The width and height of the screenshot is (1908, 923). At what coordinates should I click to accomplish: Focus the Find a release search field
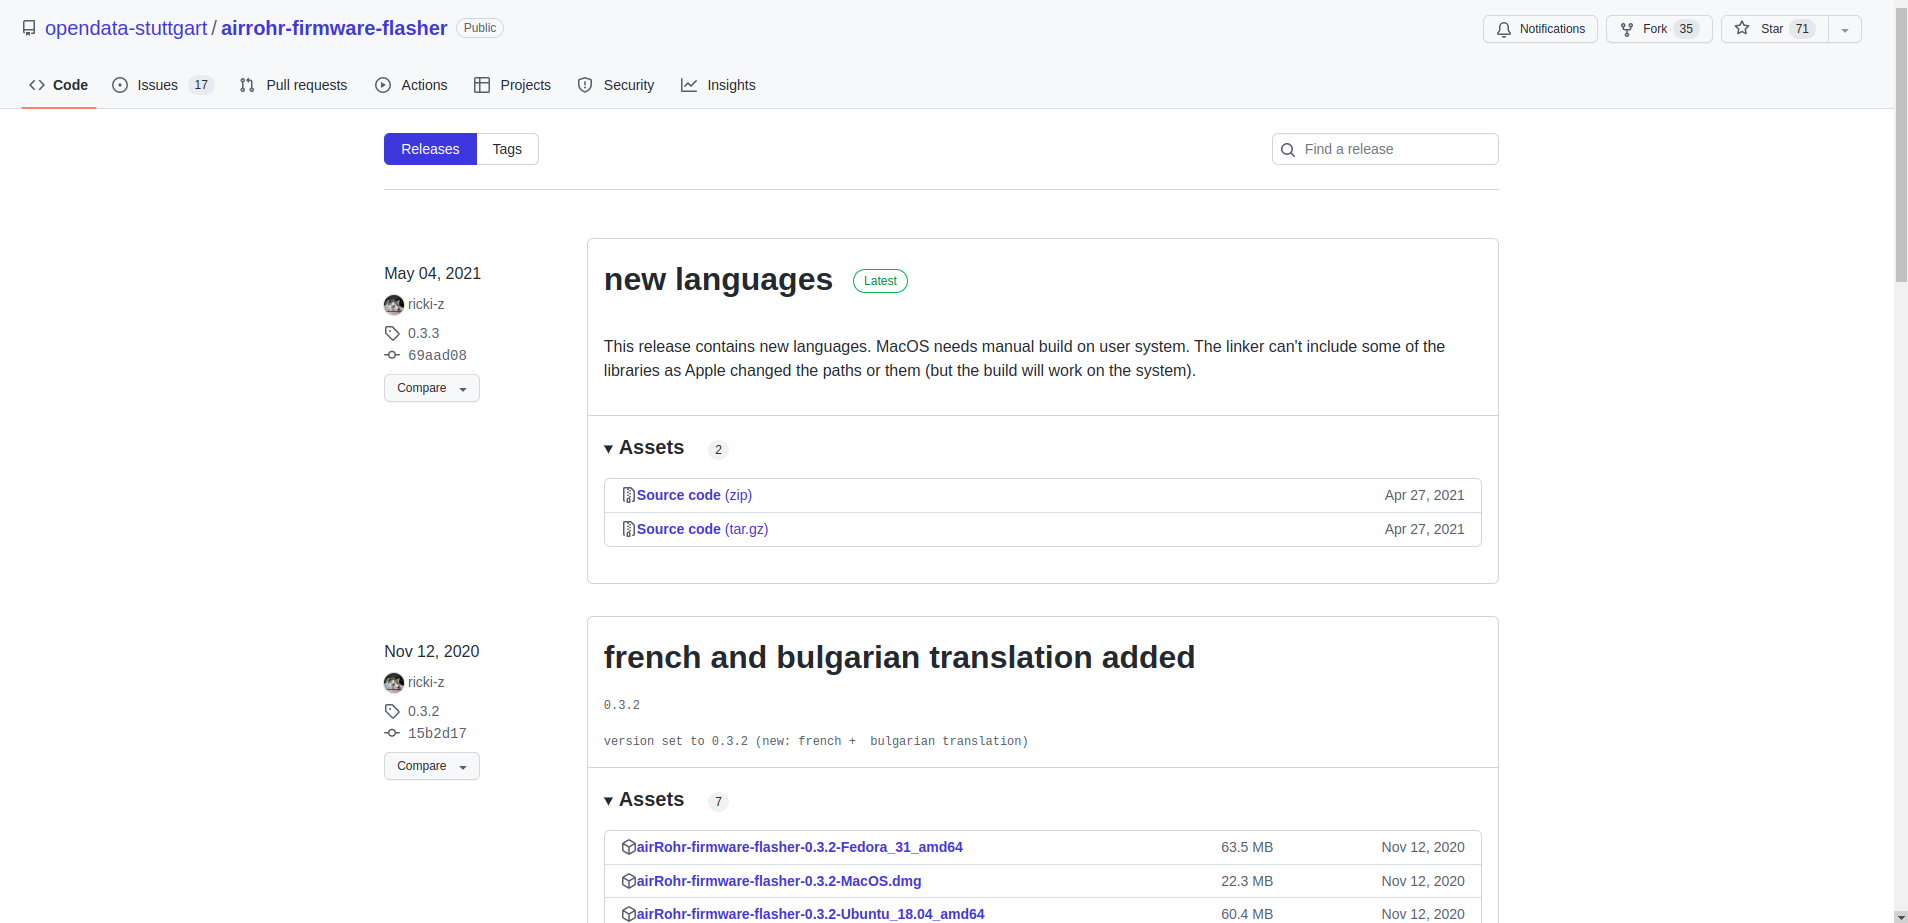point(1385,149)
